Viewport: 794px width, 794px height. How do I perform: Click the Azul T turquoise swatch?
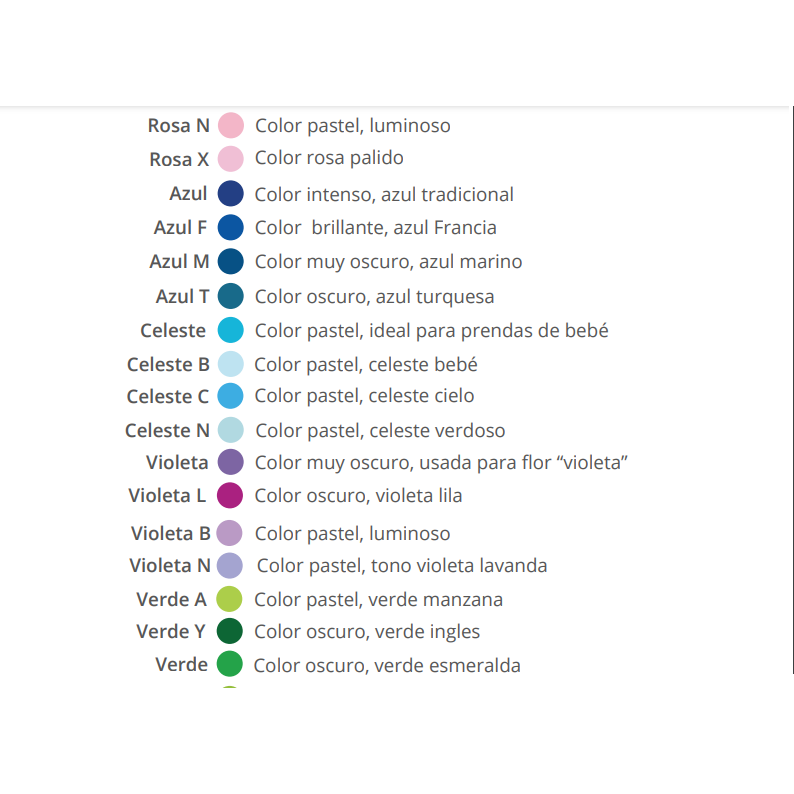231,296
